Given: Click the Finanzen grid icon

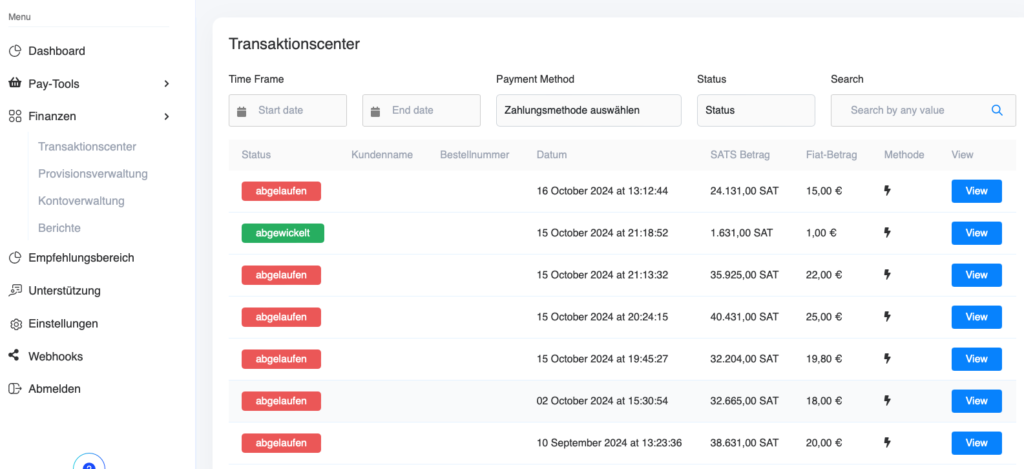Looking at the screenshot, I should coord(15,116).
